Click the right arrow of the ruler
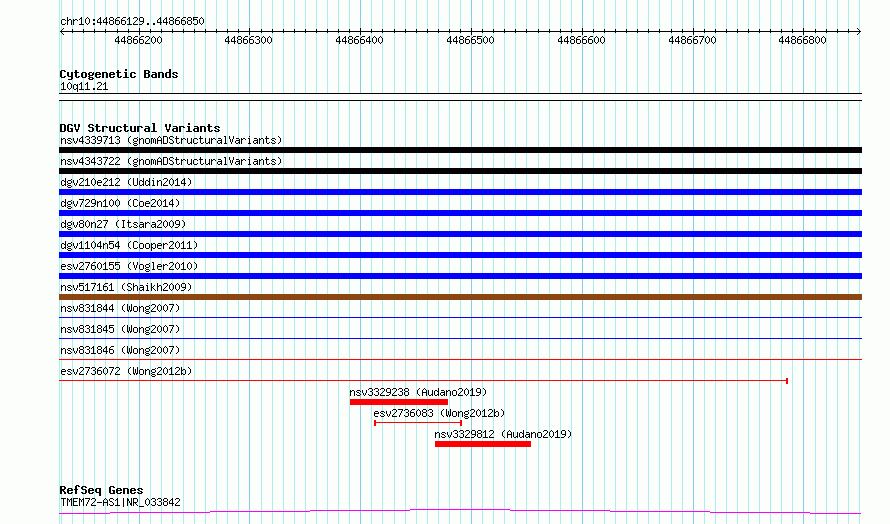 coord(859,31)
